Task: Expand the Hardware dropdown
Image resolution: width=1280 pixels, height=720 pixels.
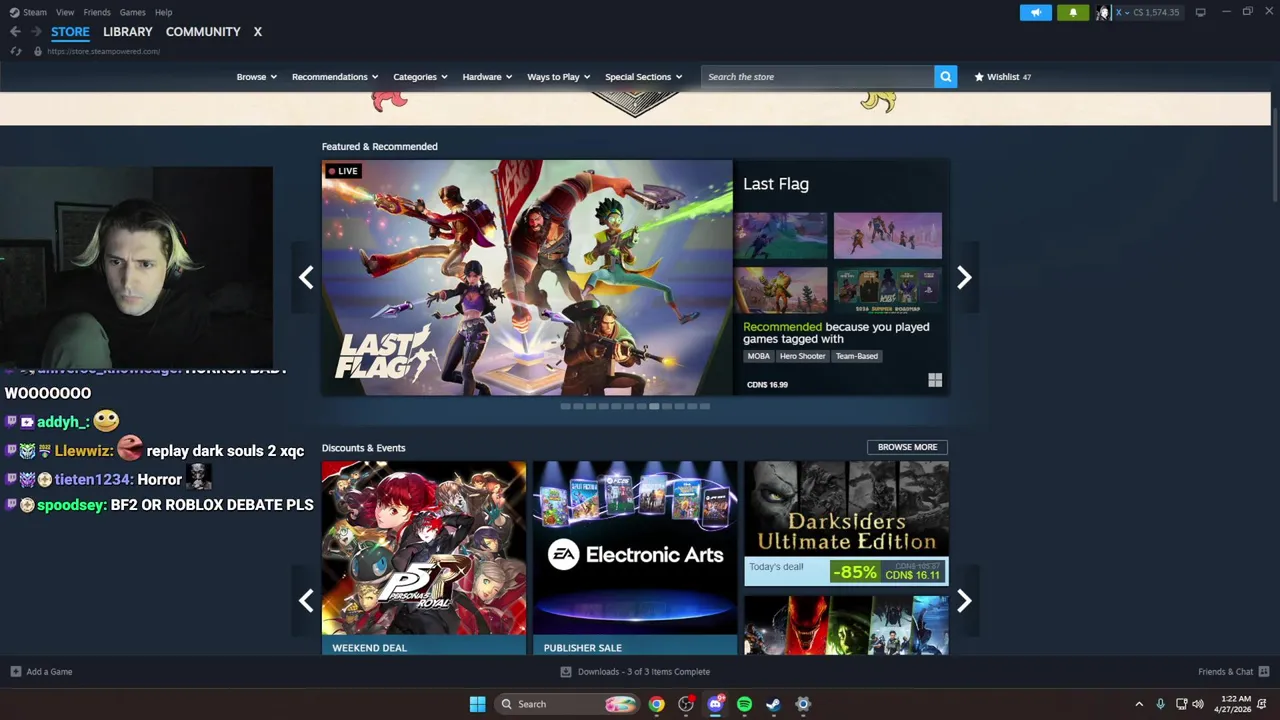Action: tap(487, 77)
